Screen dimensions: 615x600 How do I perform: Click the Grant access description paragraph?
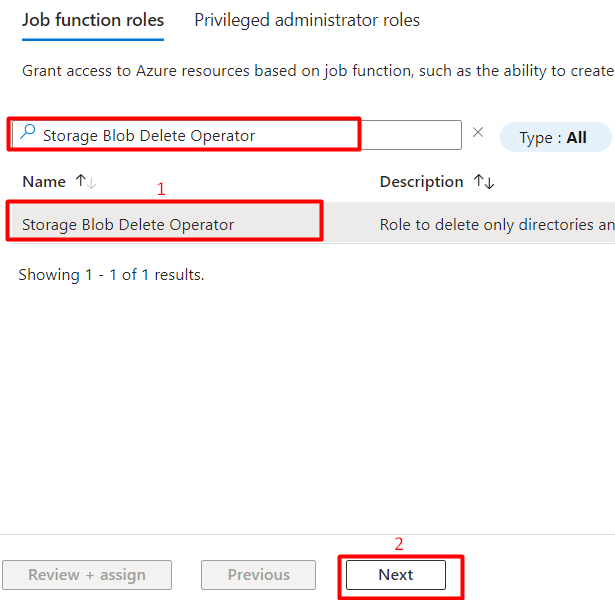click(318, 71)
